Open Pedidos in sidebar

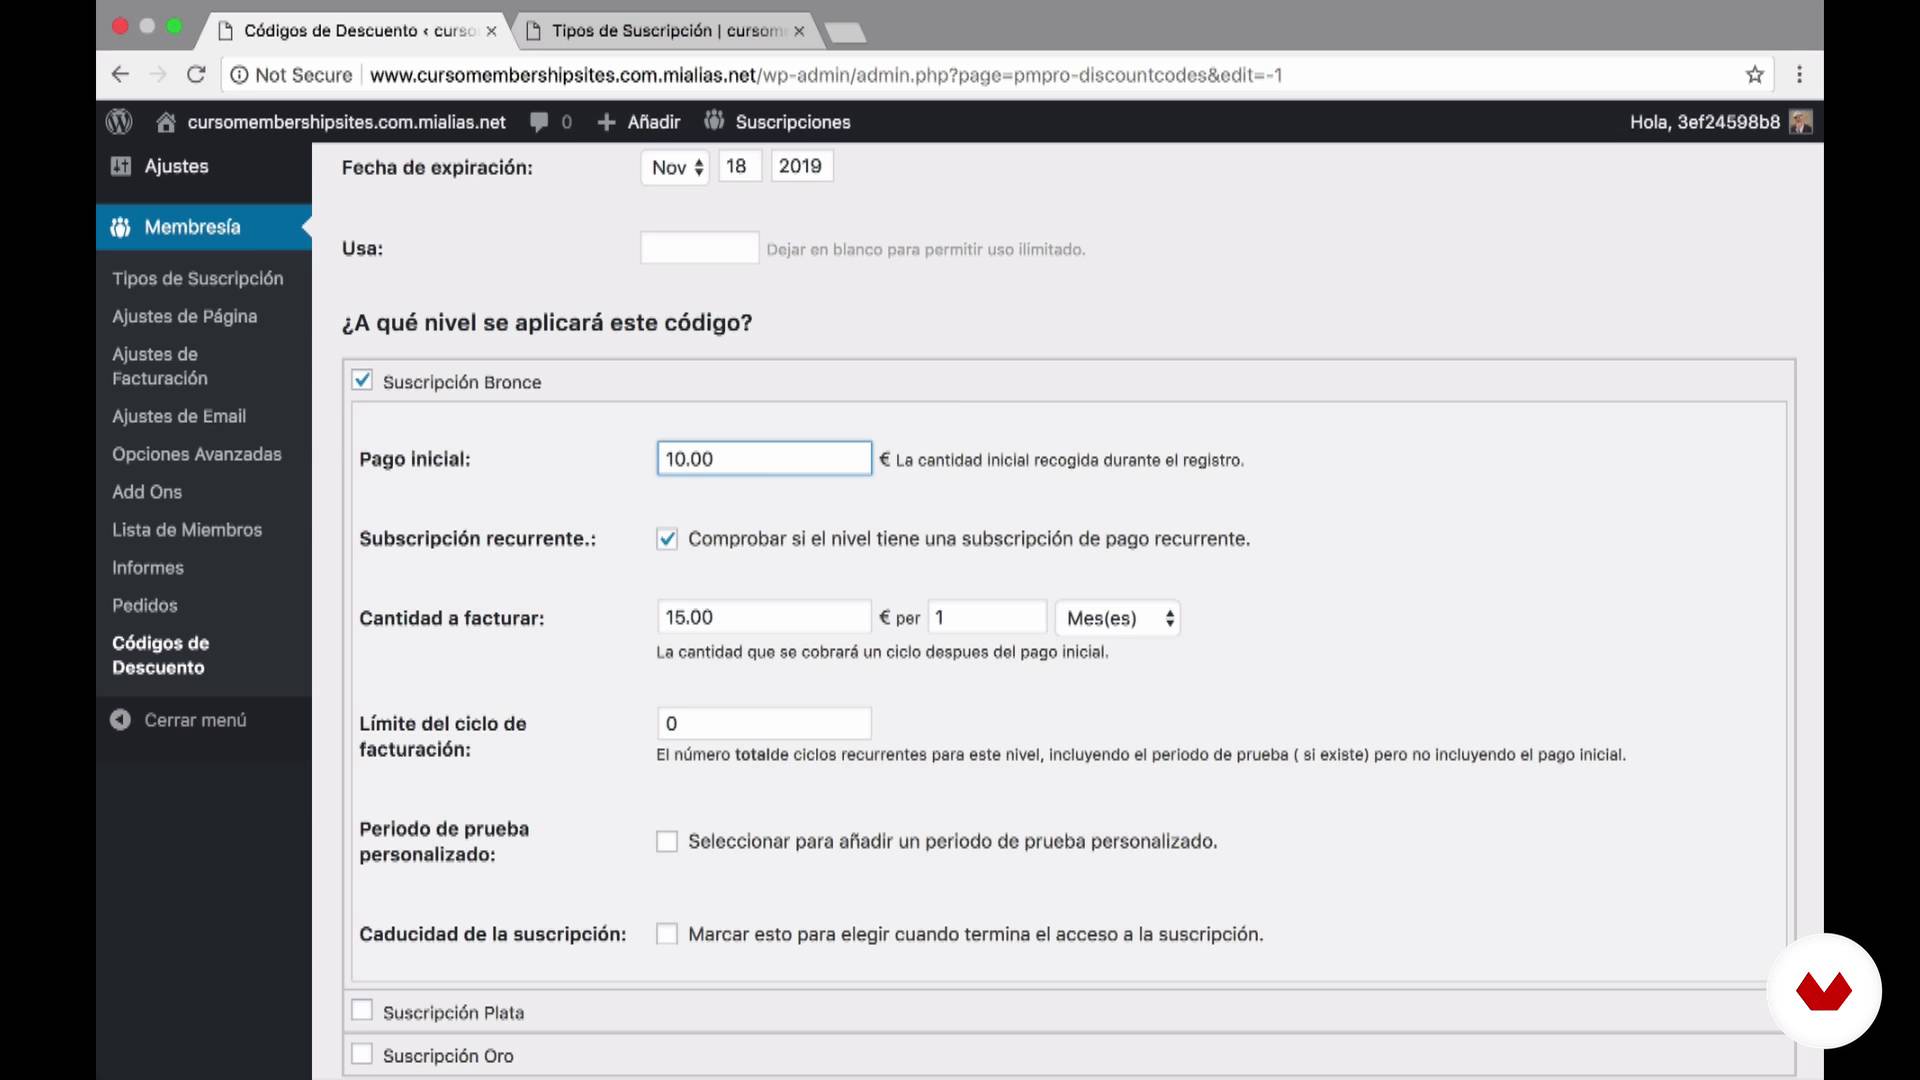tap(145, 606)
